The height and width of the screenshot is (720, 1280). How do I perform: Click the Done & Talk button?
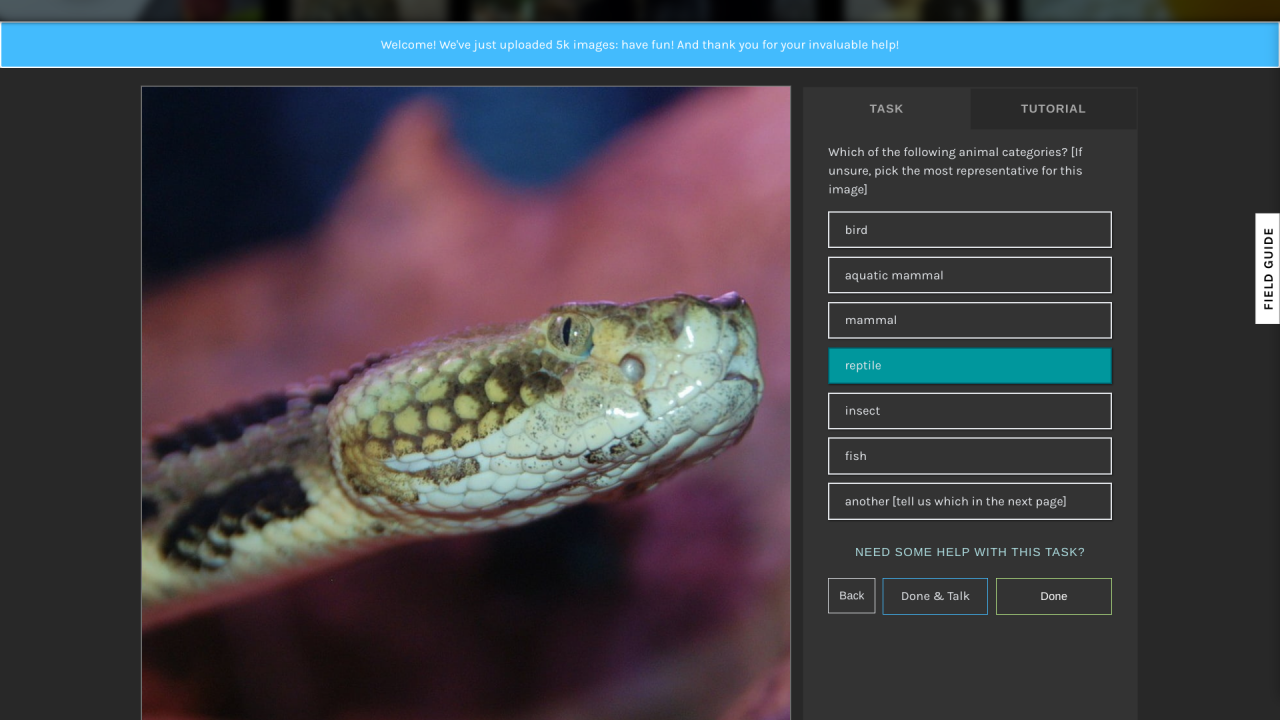point(935,596)
